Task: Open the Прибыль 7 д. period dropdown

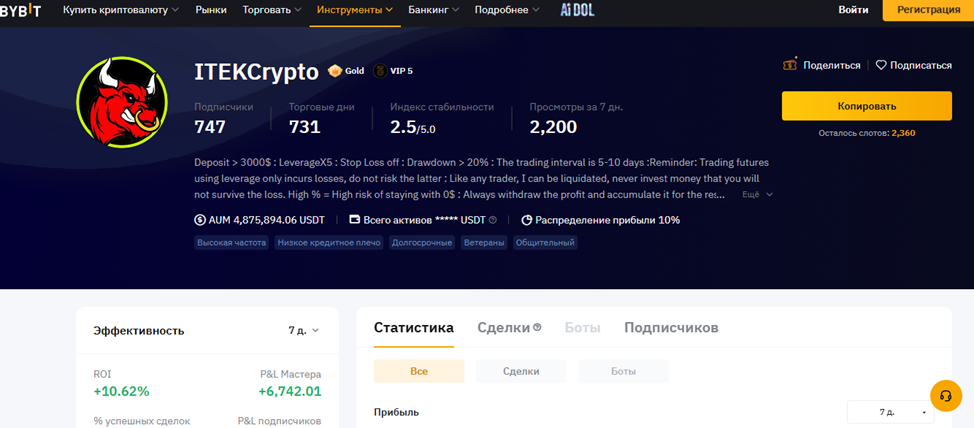Action: pos(890,412)
